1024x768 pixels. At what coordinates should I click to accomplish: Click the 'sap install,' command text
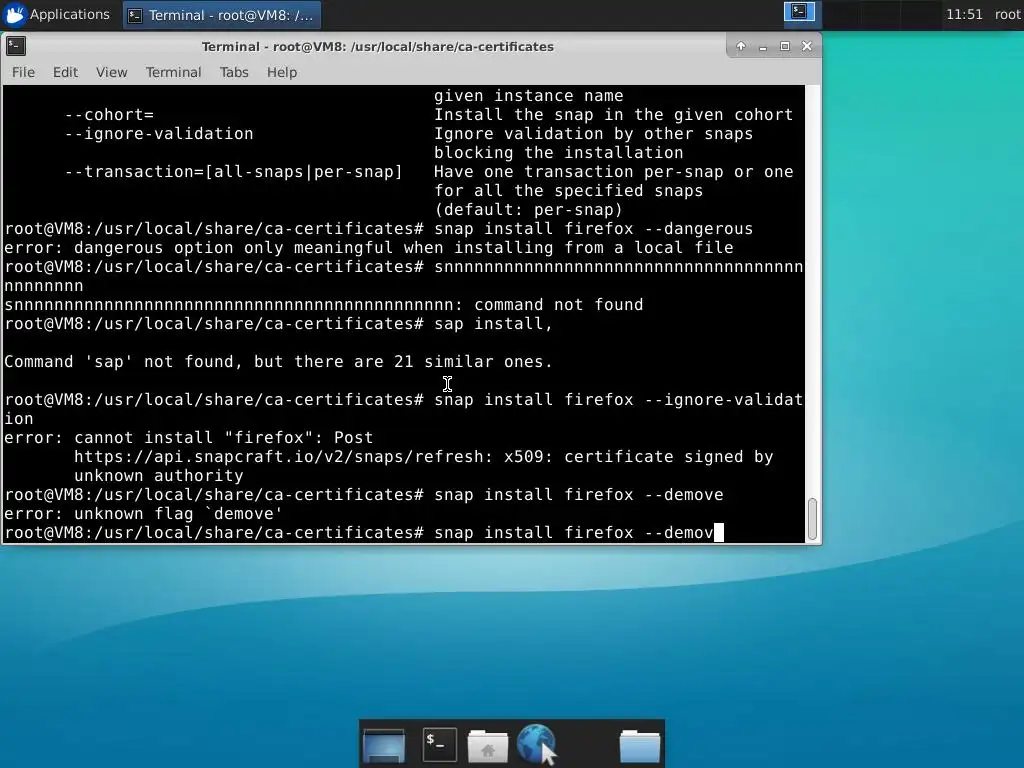point(494,324)
